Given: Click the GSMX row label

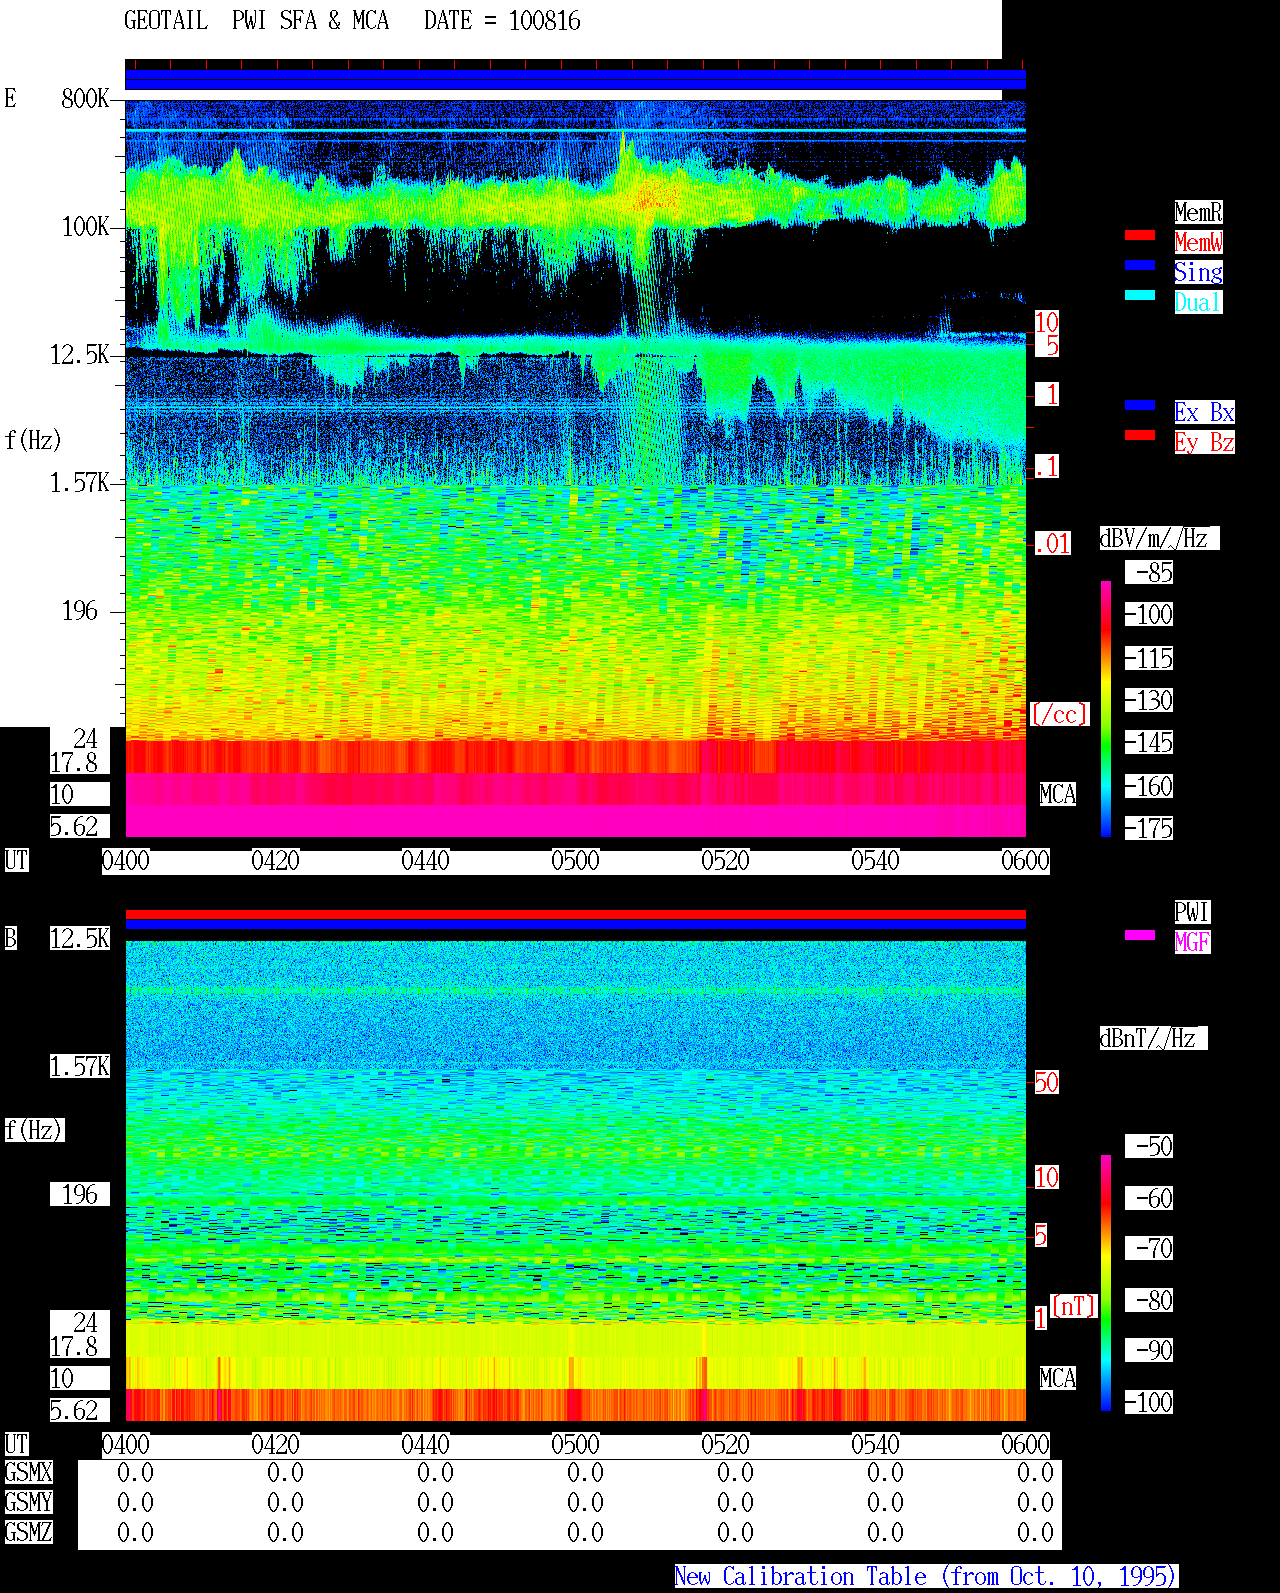Looking at the screenshot, I should coord(28,1473).
